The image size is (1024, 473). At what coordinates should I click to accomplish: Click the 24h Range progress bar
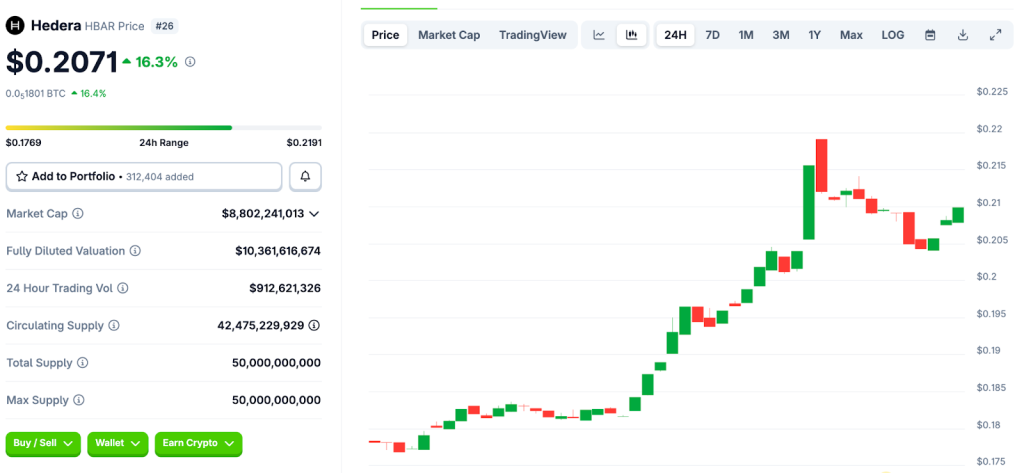(x=163, y=128)
